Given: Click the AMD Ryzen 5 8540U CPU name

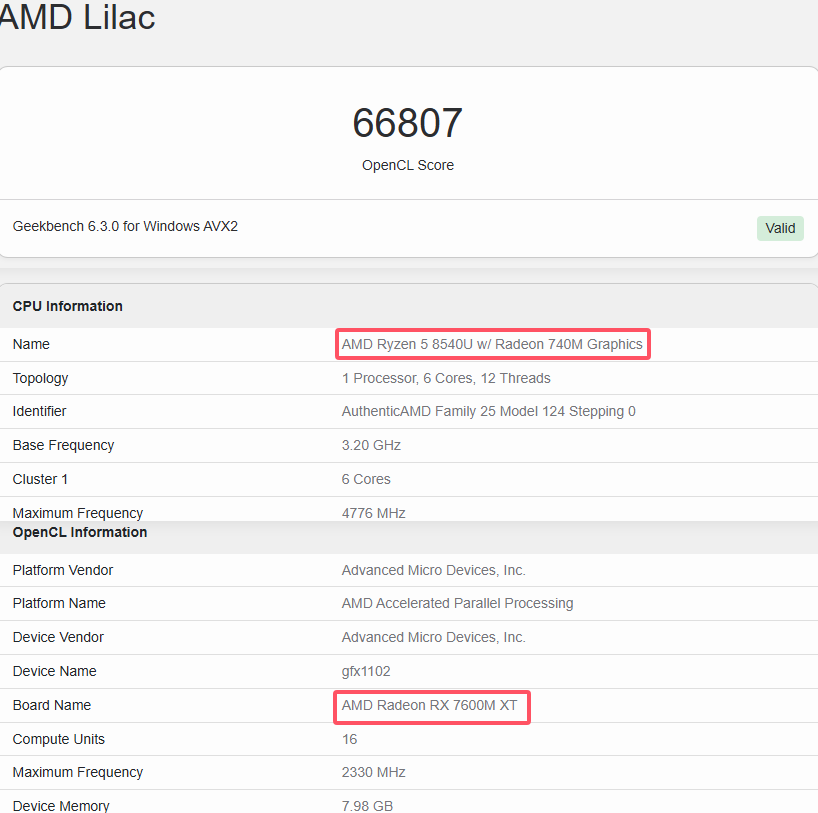Looking at the screenshot, I should [492, 344].
